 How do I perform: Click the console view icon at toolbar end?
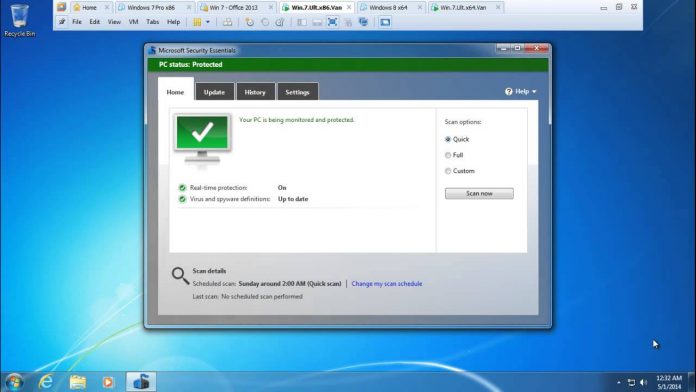pyautogui.click(x=385, y=22)
